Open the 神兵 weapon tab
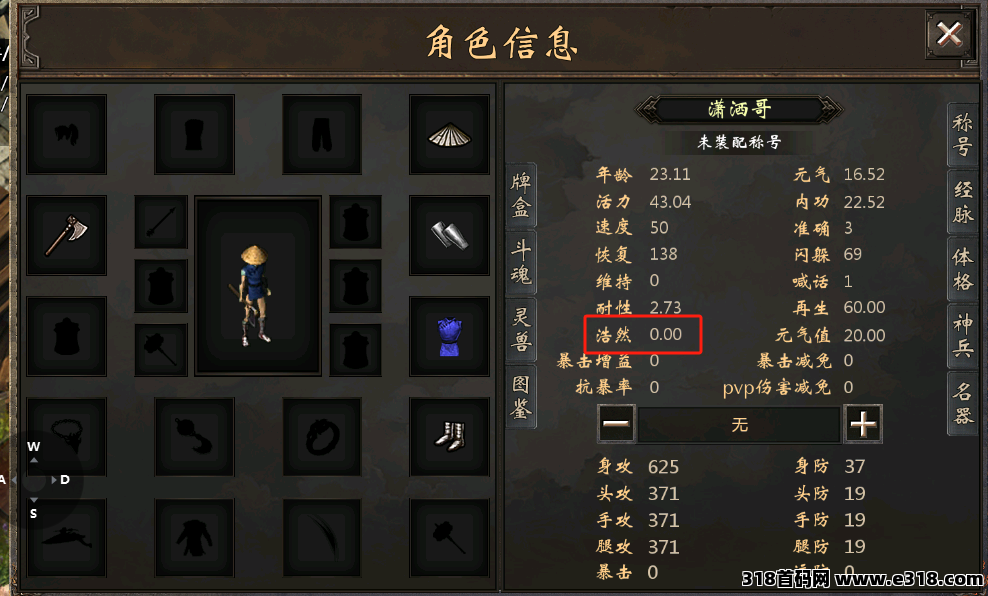988x596 pixels. click(x=962, y=336)
